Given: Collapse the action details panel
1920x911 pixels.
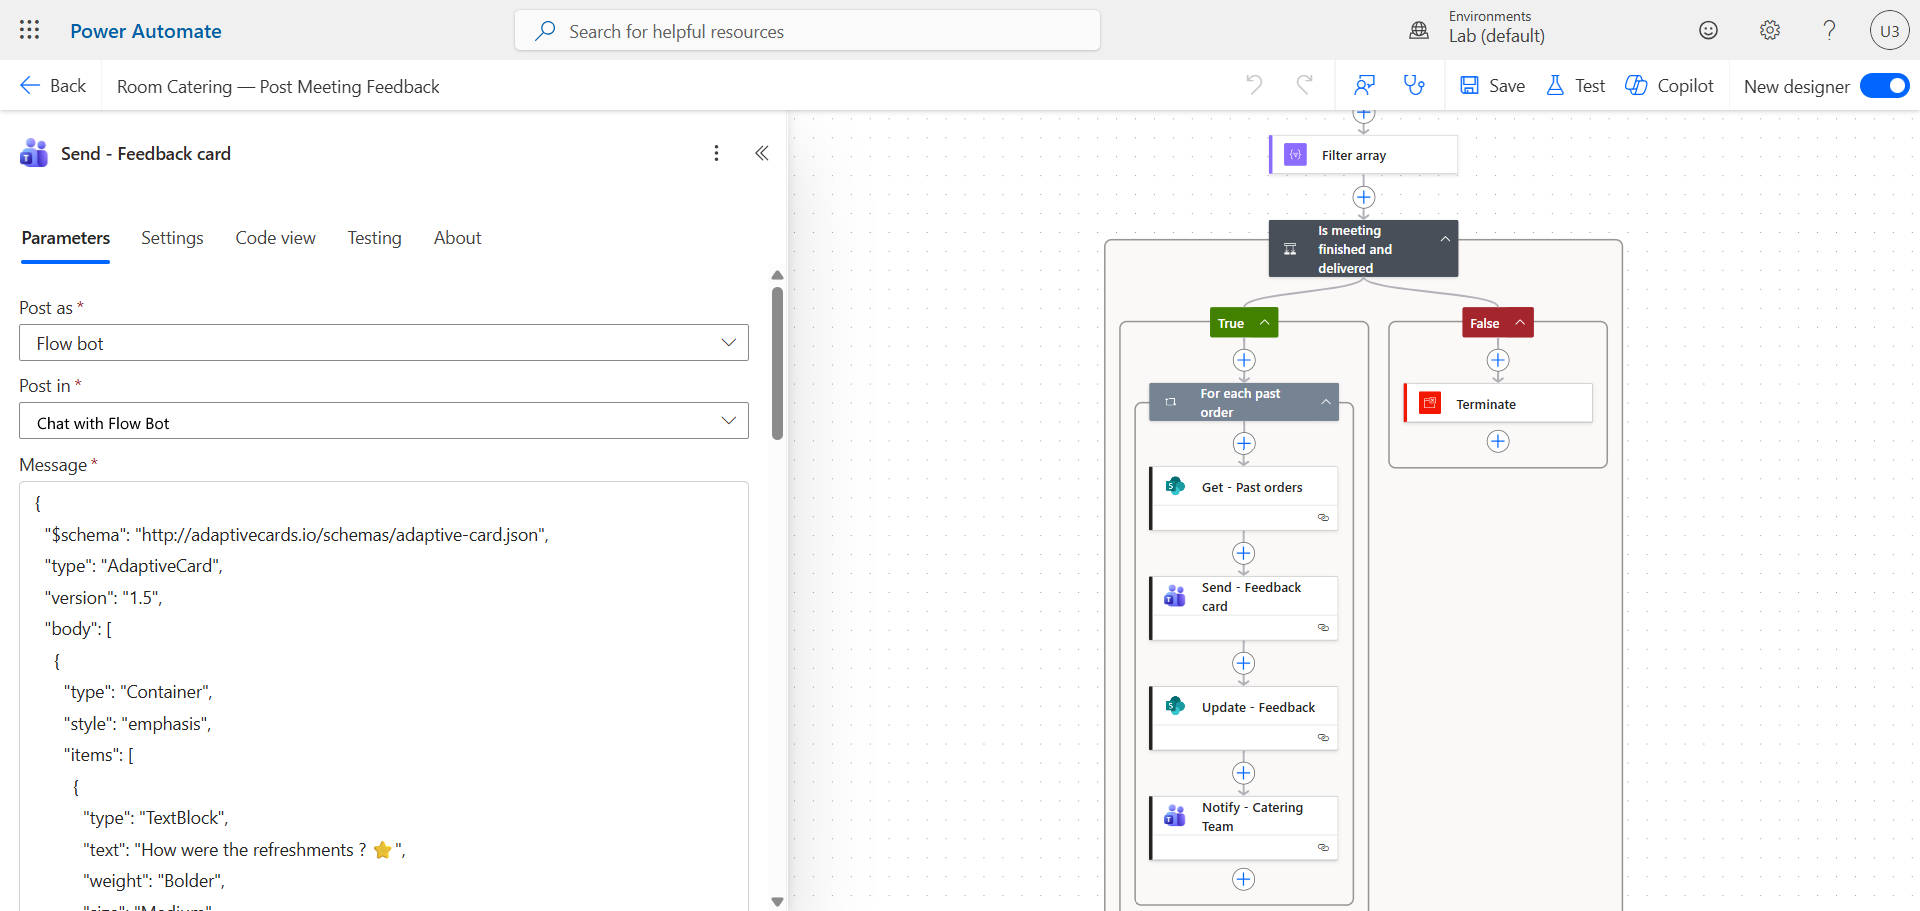Looking at the screenshot, I should (762, 153).
